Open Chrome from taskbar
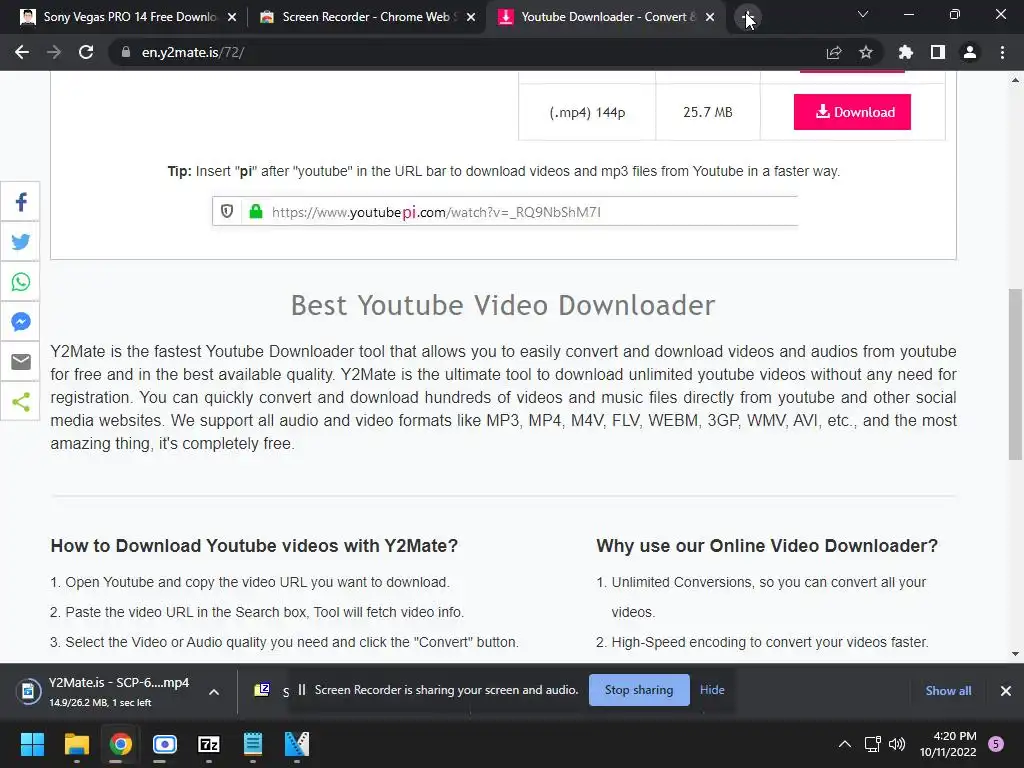Screen dimensions: 1024x768 tap(120, 744)
